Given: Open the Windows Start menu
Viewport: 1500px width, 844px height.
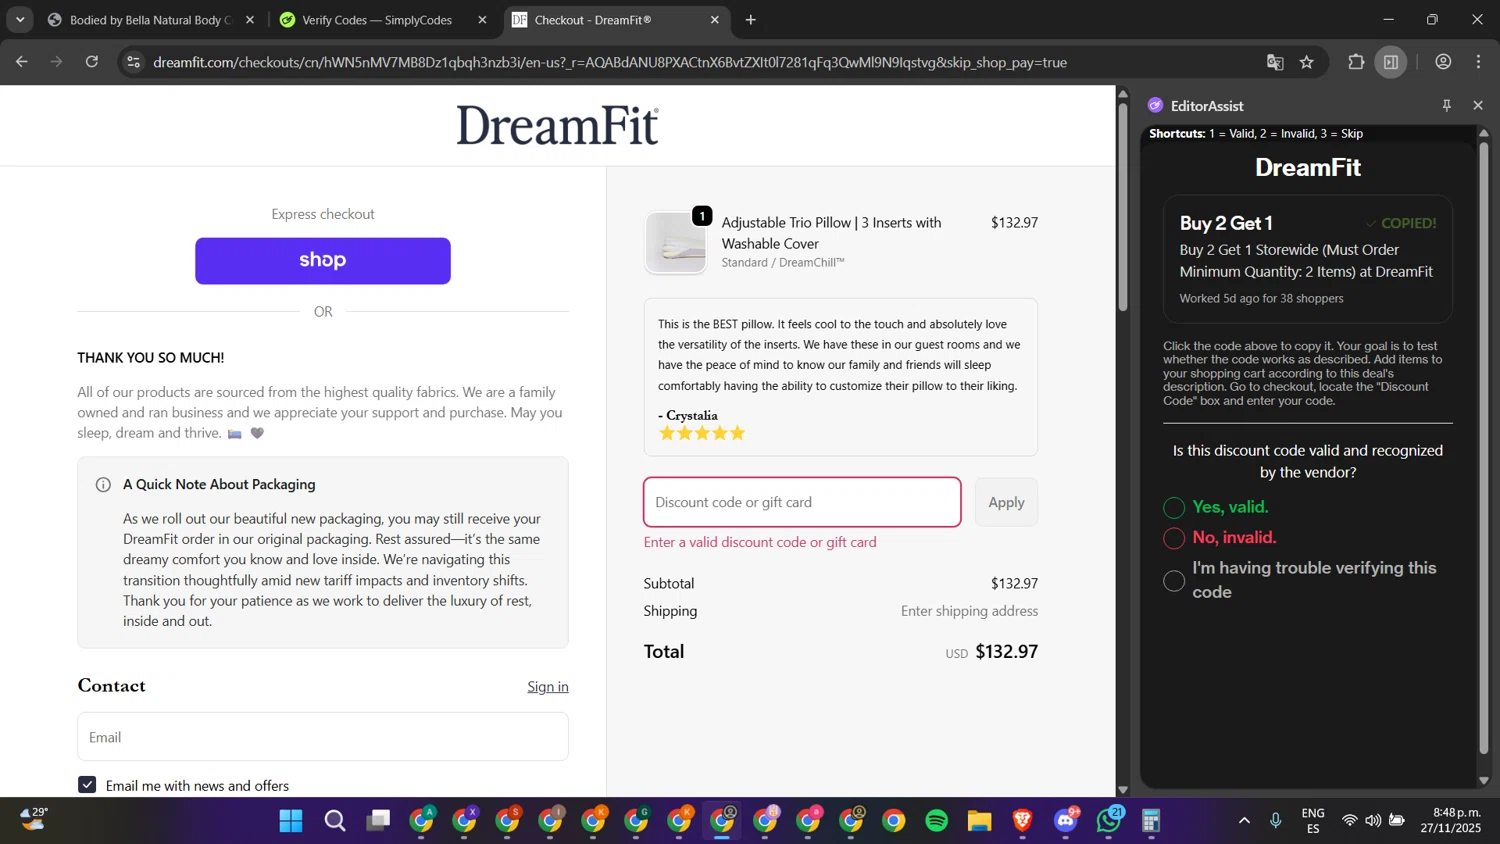Looking at the screenshot, I should pyautogui.click(x=291, y=821).
